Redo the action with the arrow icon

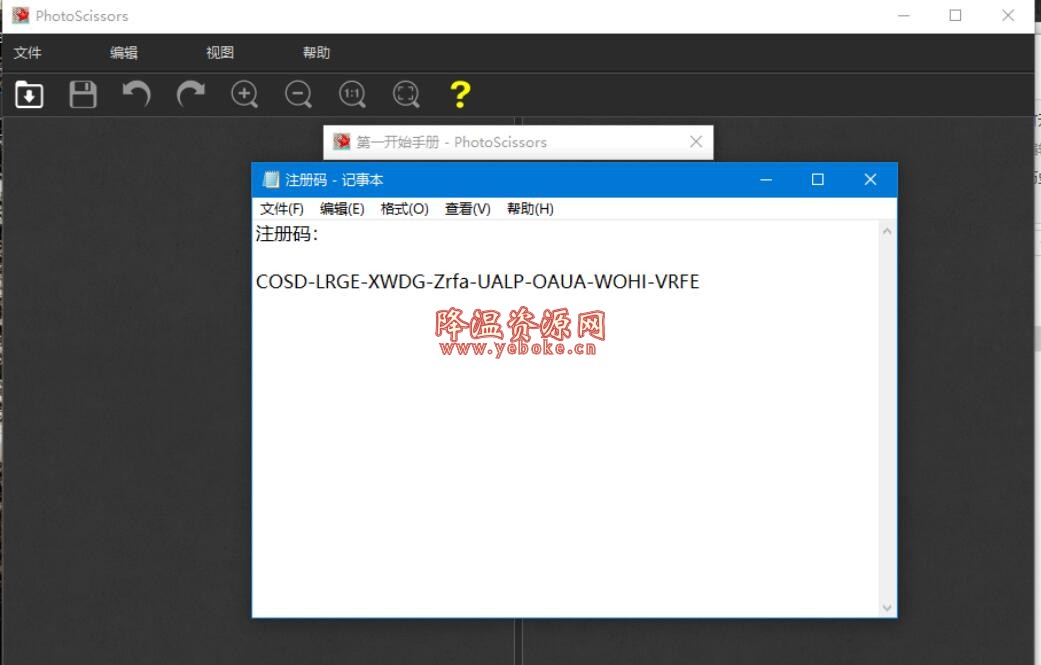[x=191, y=94]
